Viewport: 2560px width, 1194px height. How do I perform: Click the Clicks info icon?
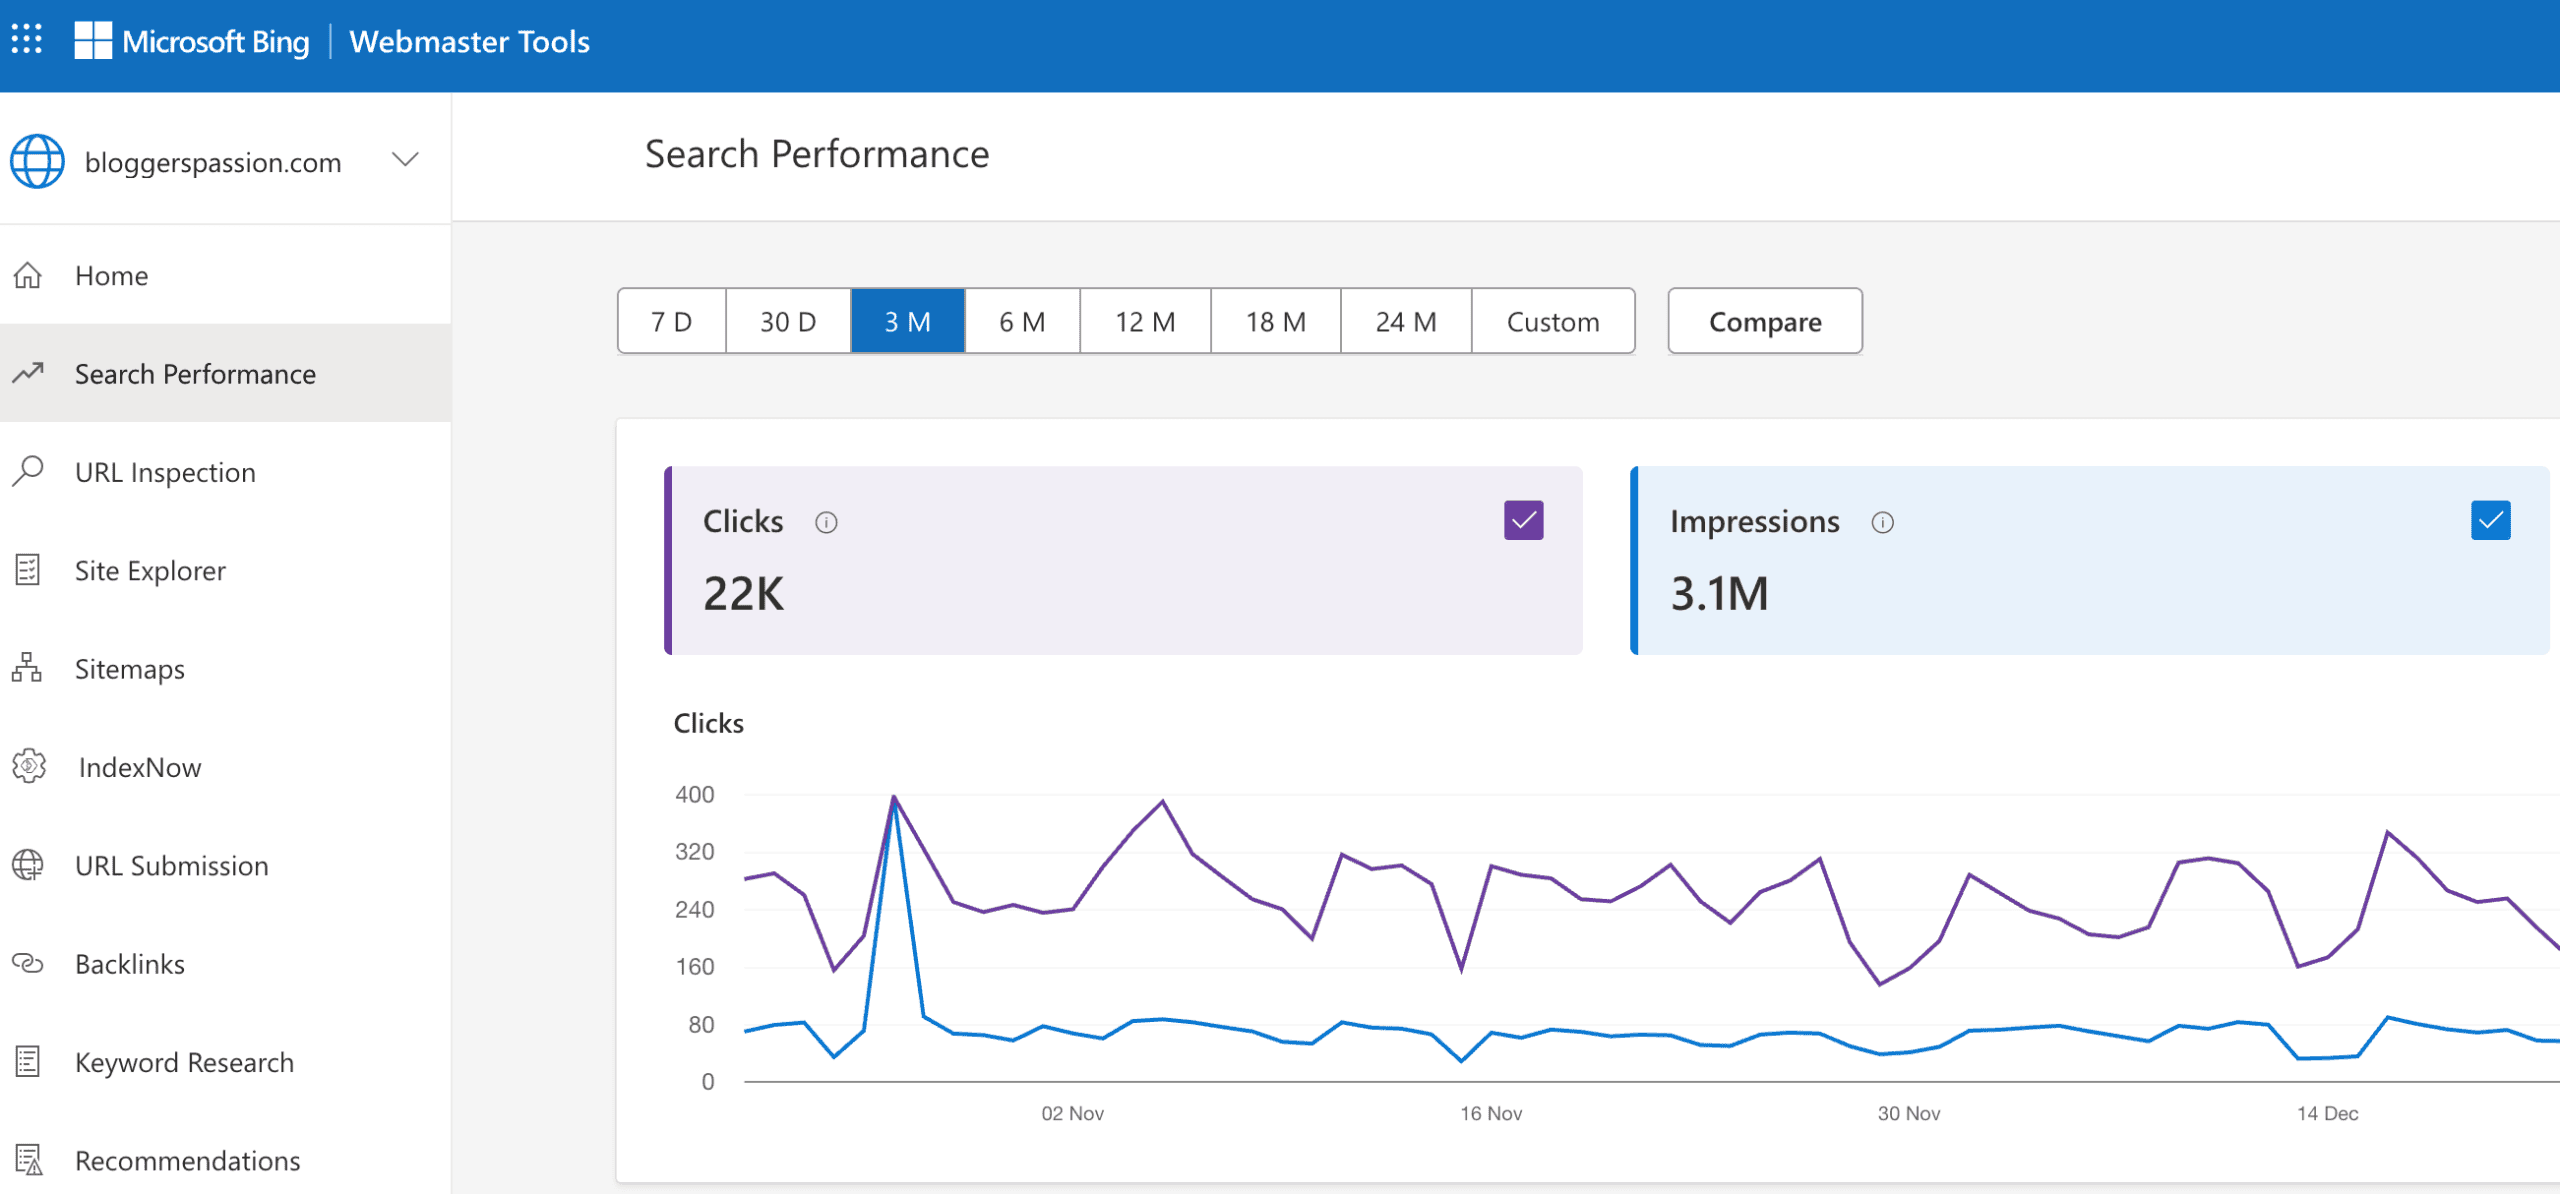tap(826, 522)
